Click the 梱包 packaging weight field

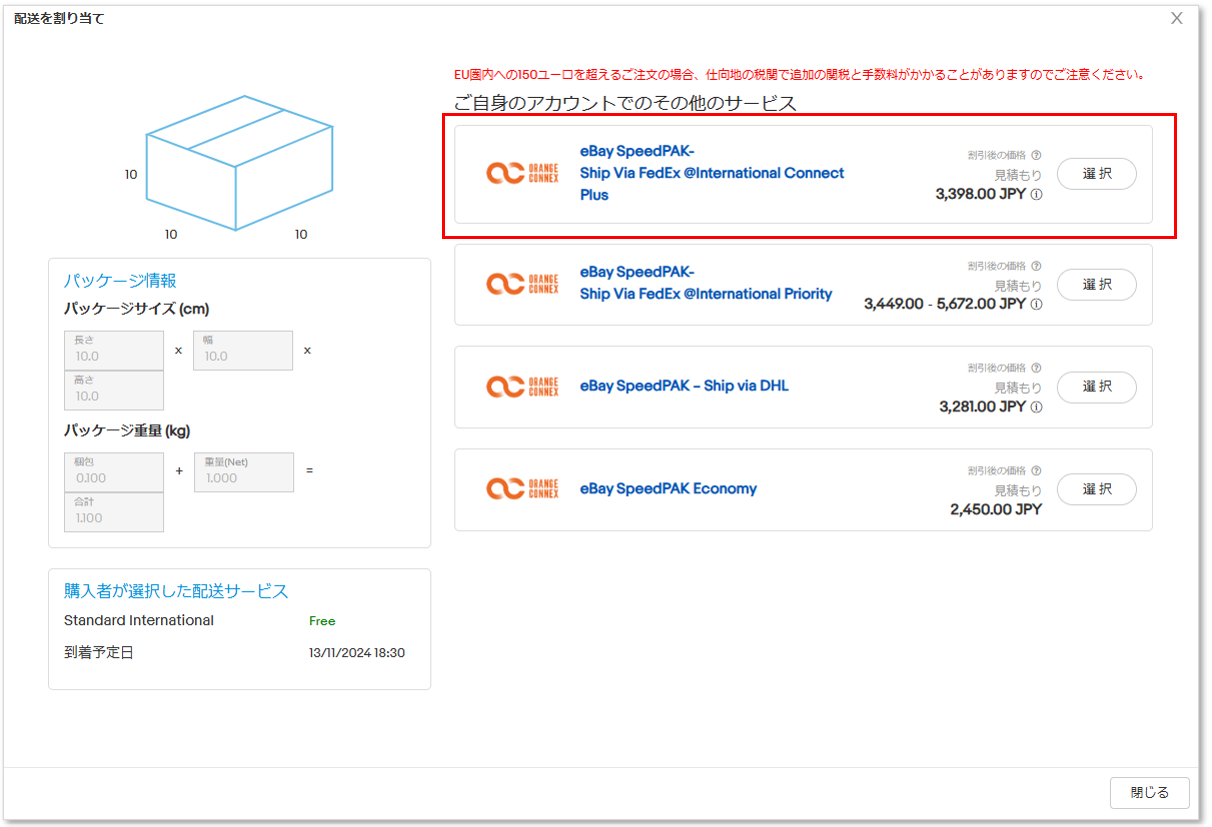pyautogui.click(x=113, y=472)
